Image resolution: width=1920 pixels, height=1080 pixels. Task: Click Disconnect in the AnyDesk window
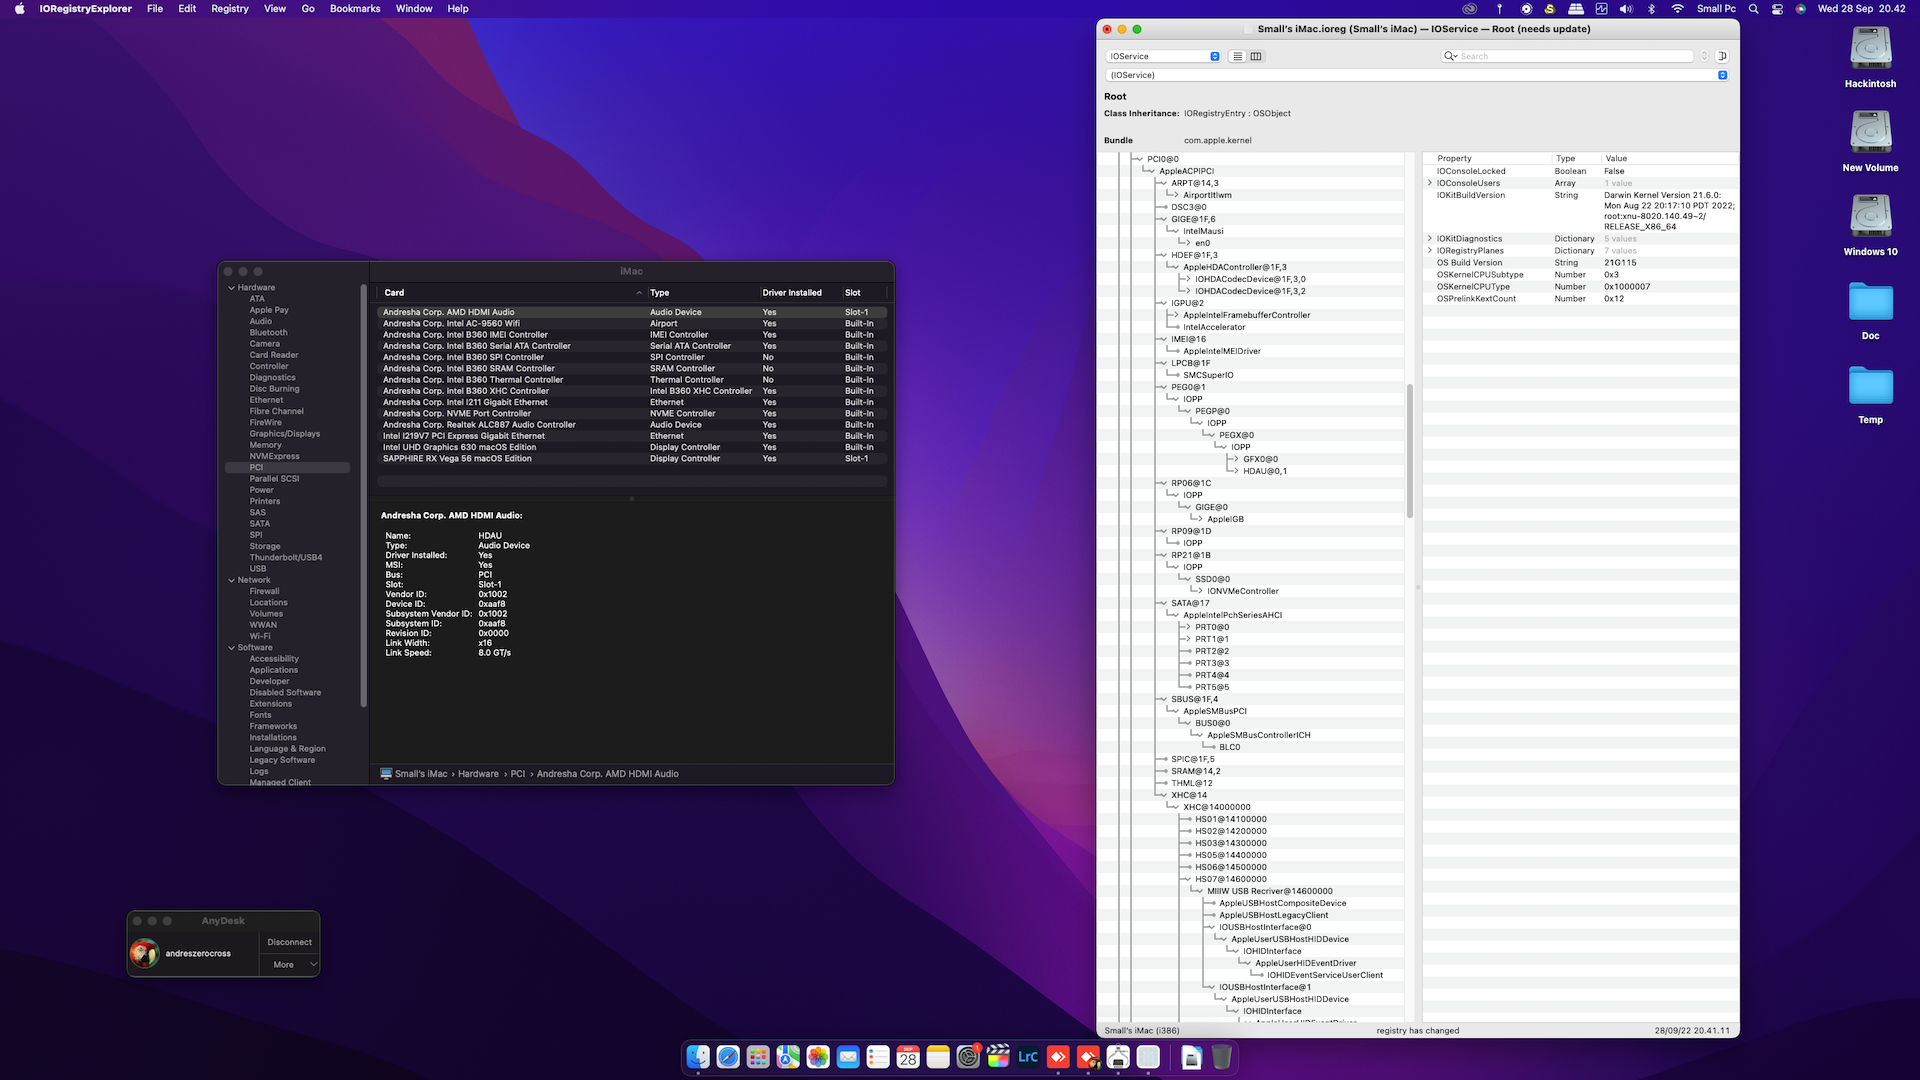click(289, 942)
